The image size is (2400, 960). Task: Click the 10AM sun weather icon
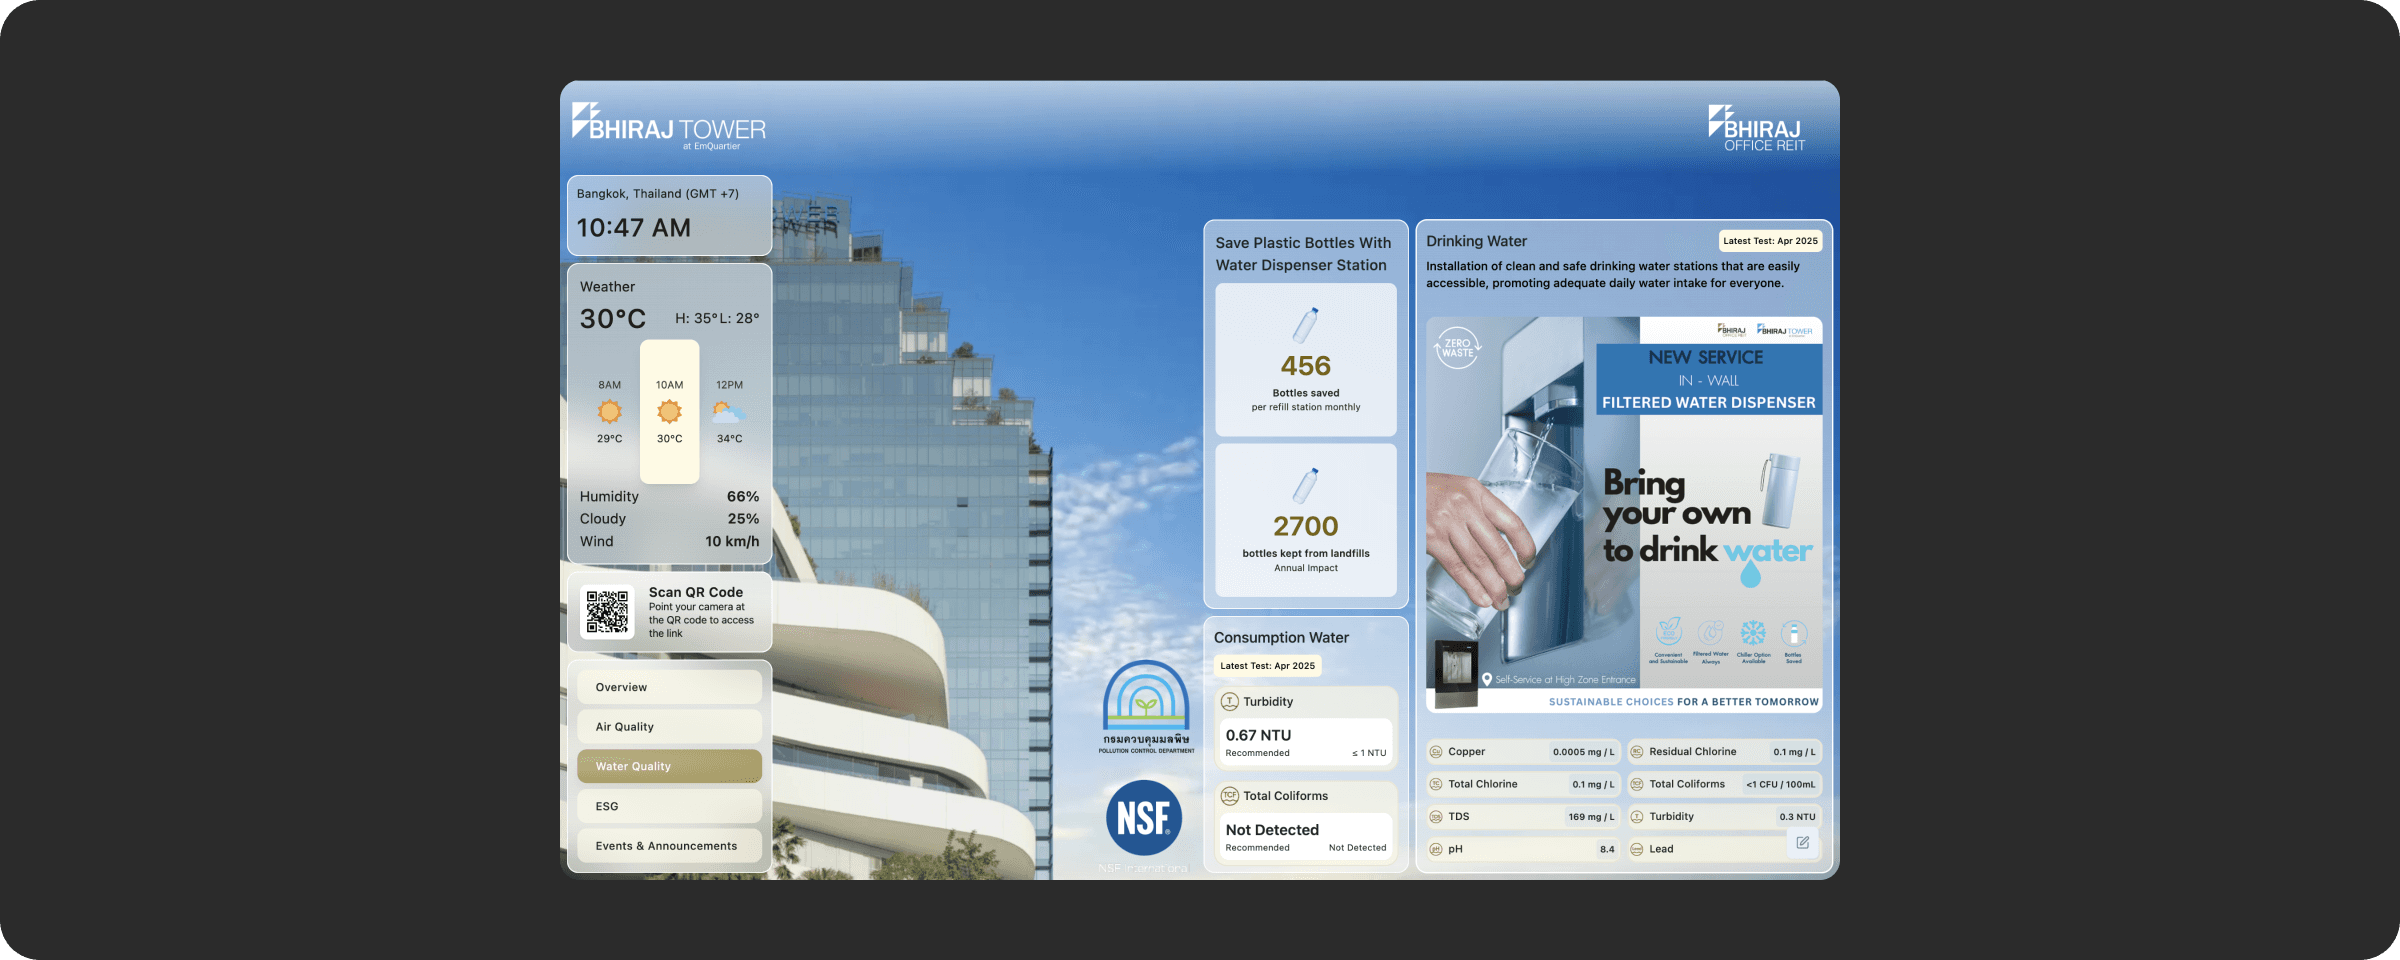pyautogui.click(x=670, y=411)
